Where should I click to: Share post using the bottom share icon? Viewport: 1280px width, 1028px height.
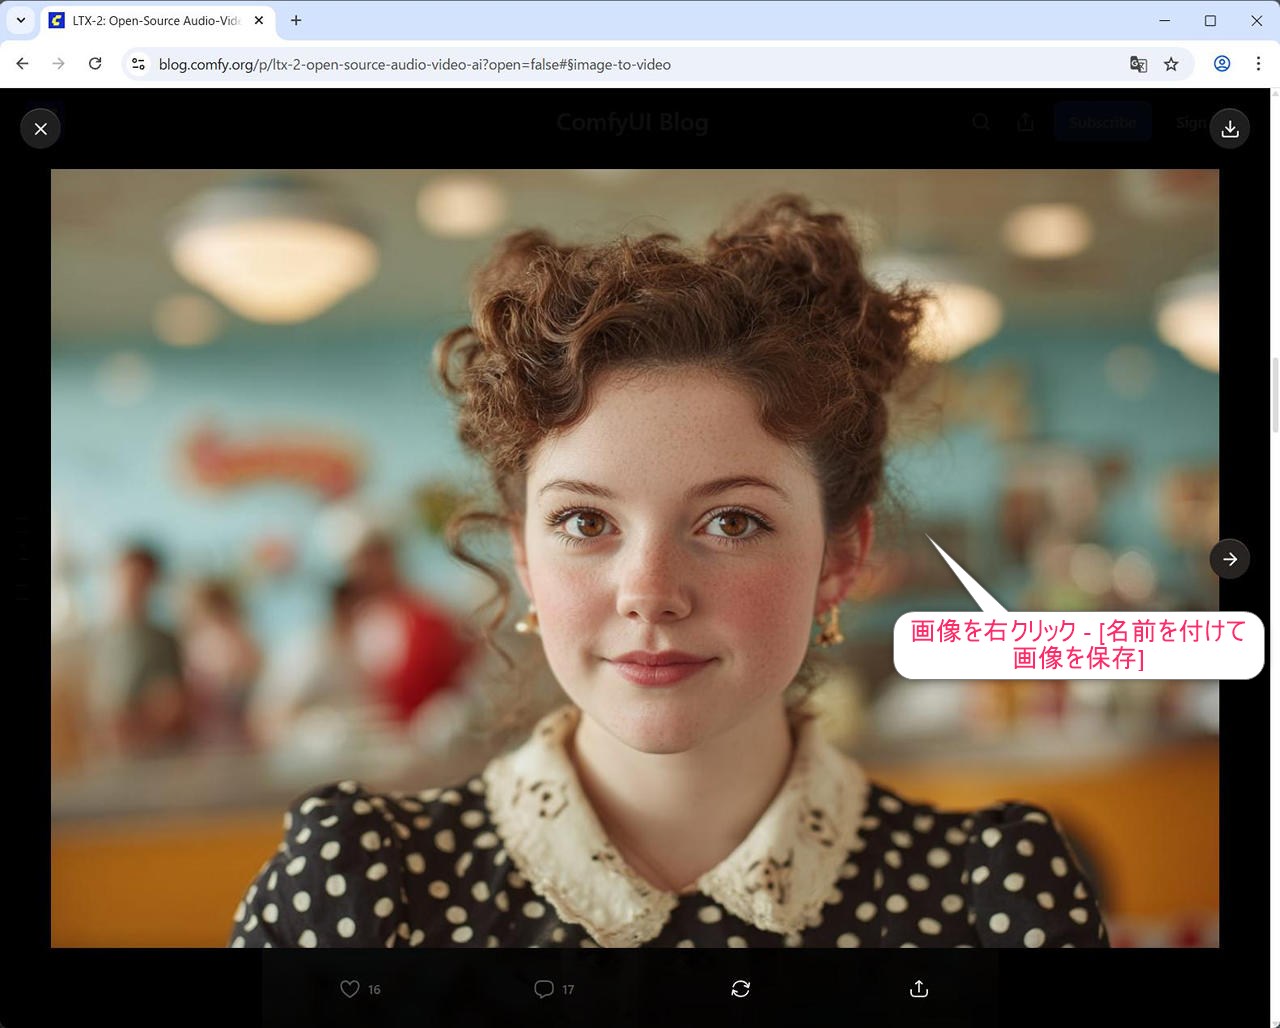[919, 989]
